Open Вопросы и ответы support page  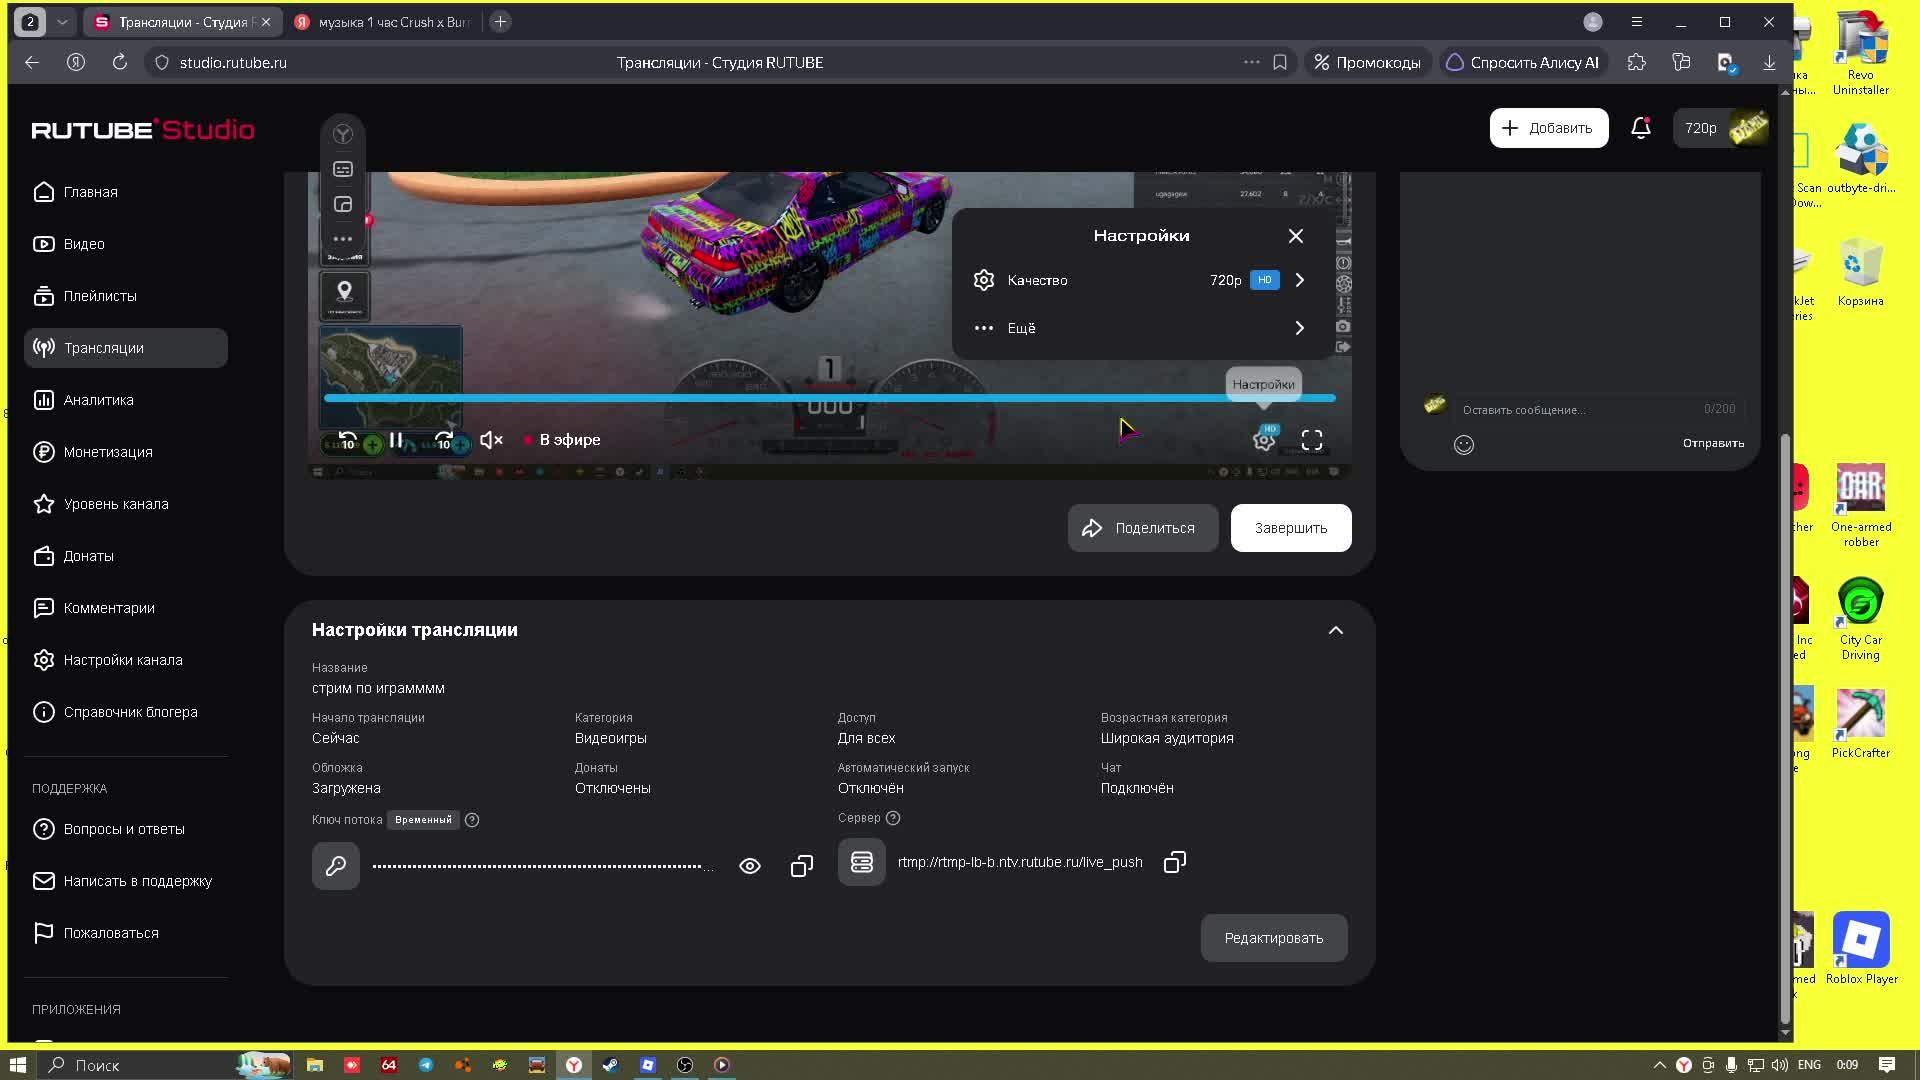point(126,829)
